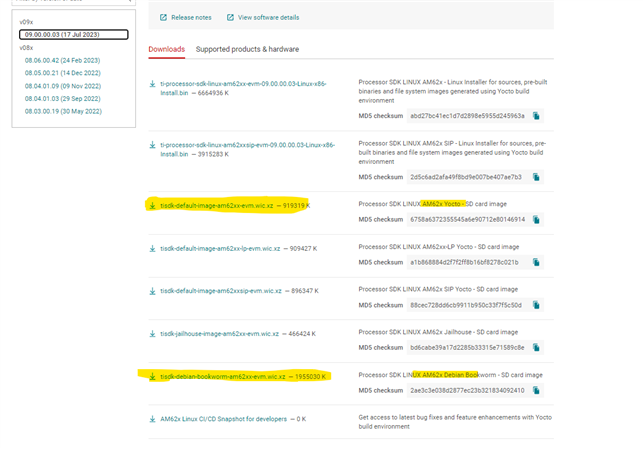Select version 08.06.00.42 (24 Feb 2023)
Screen dimensions: 643x449
click(x=62, y=60)
